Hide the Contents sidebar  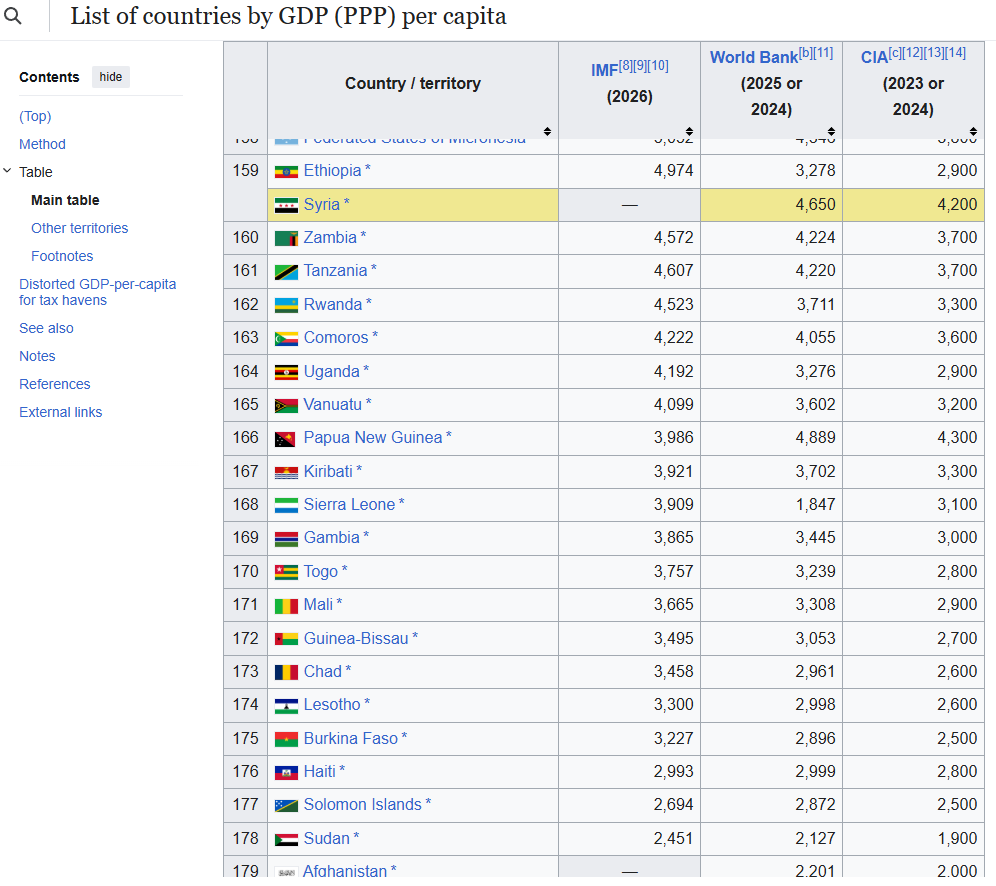(x=111, y=77)
